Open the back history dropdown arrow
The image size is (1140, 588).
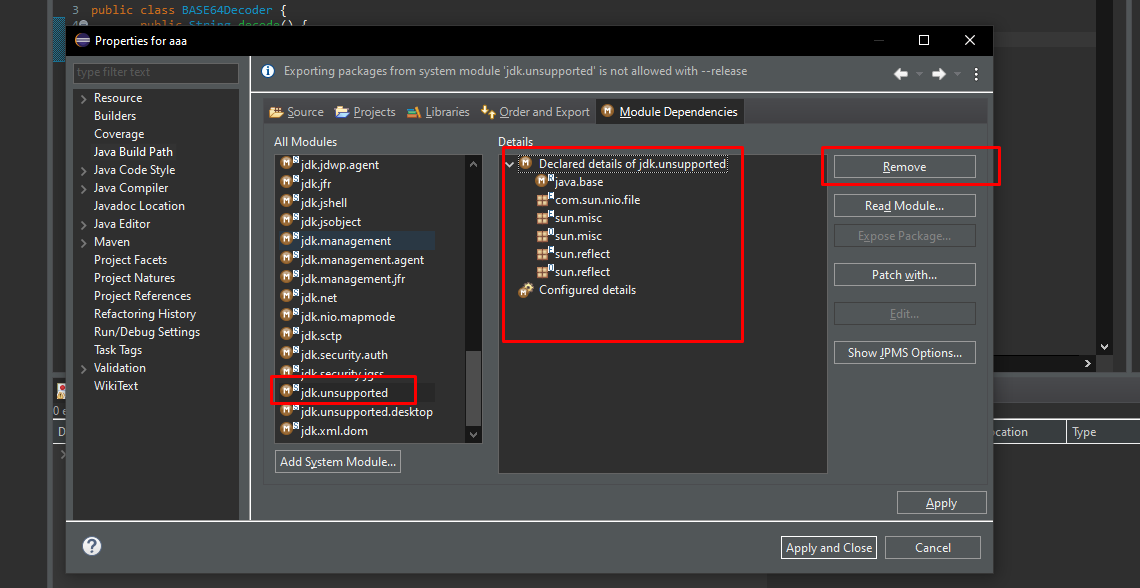coord(919,73)
